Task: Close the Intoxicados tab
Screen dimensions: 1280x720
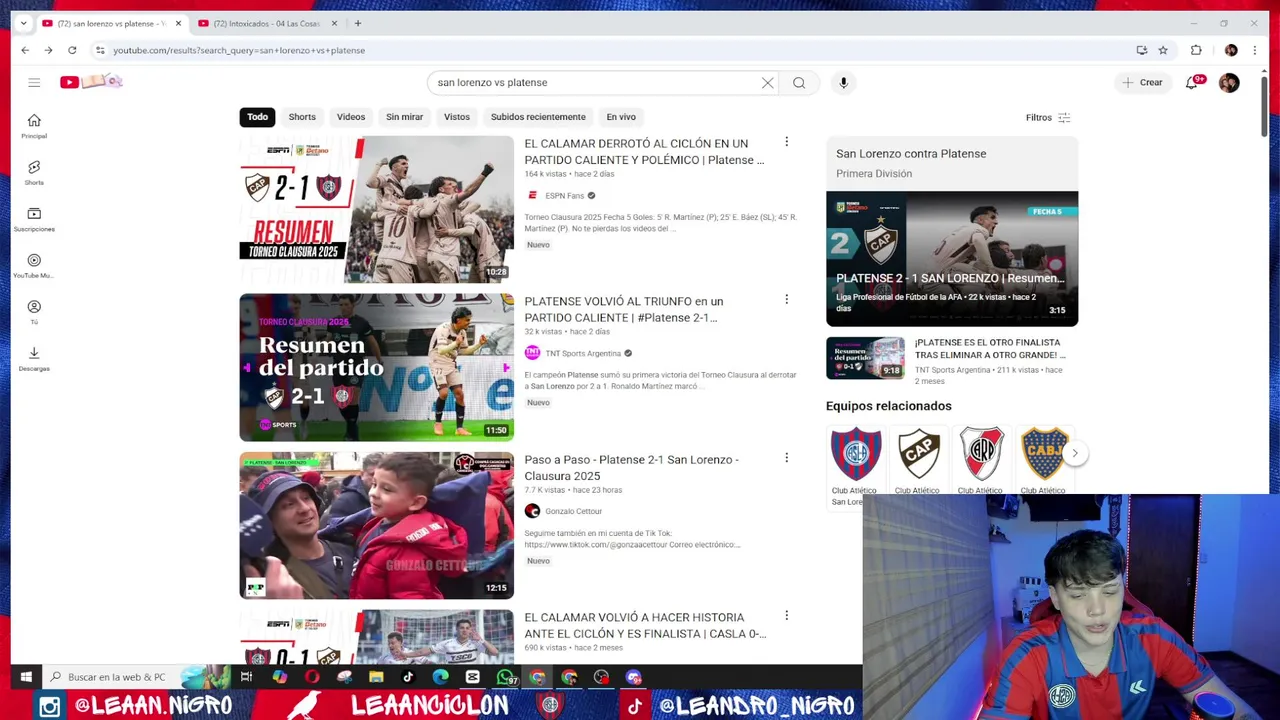Action: click(334, 23)
